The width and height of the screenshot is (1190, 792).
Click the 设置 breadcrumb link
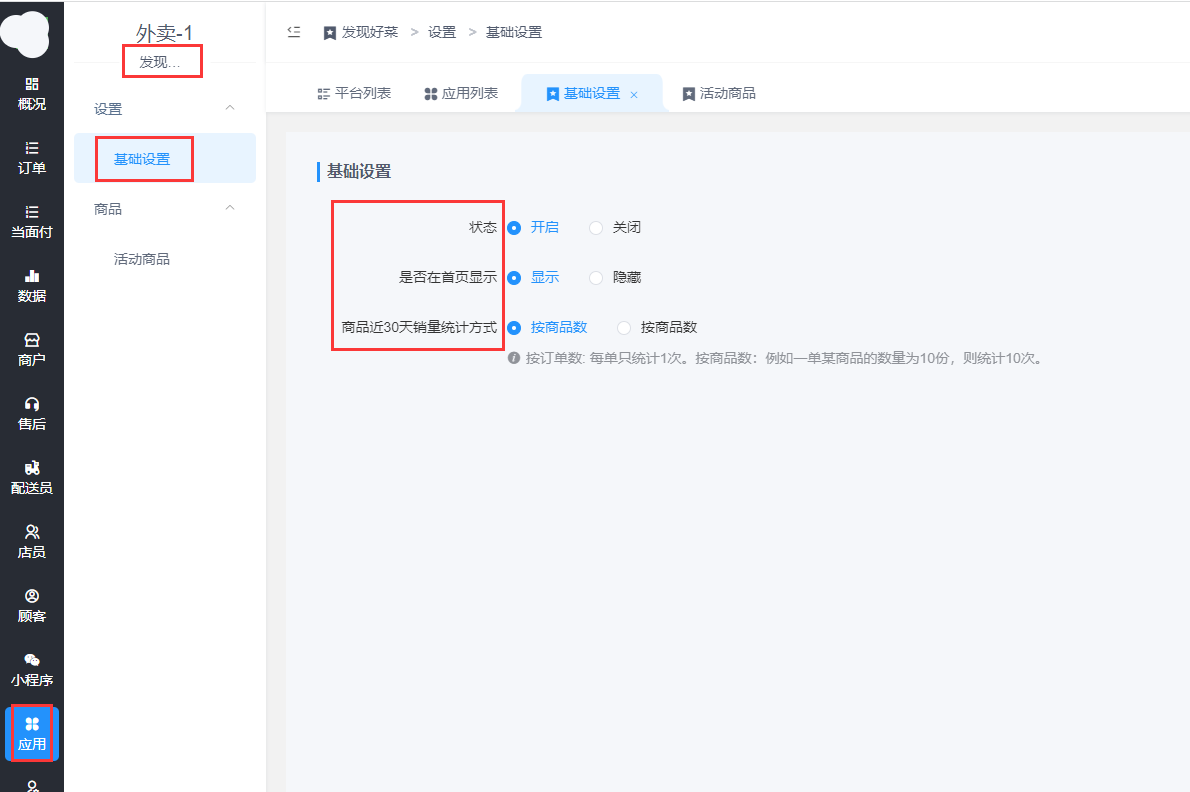pyautogui.click(x=442, y=32)
